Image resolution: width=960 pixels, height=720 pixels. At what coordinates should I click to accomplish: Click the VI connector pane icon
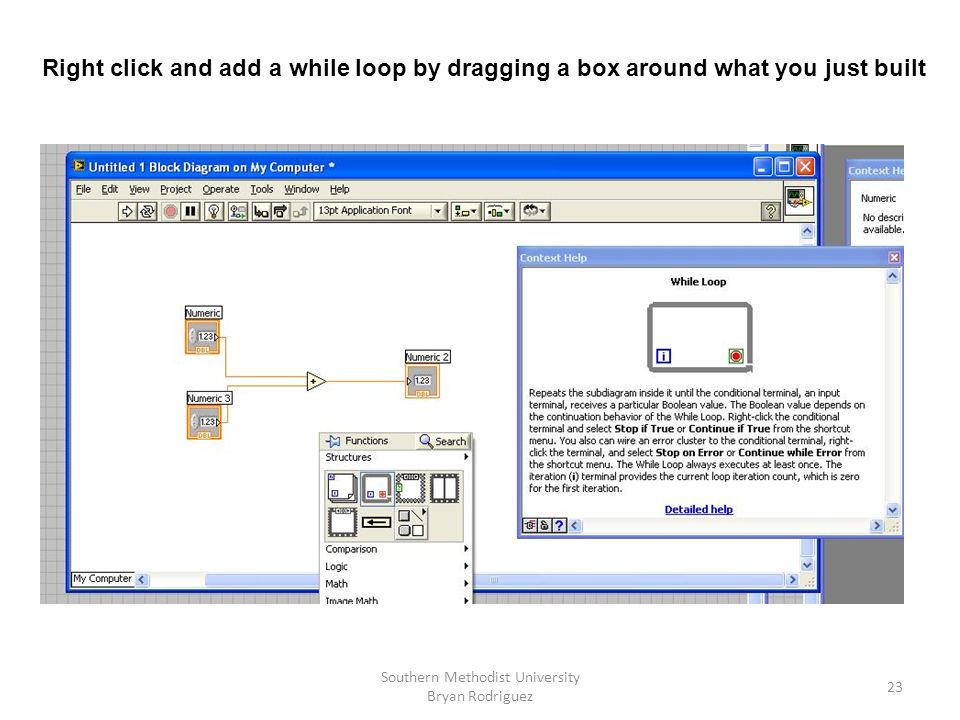coord(799,200)
